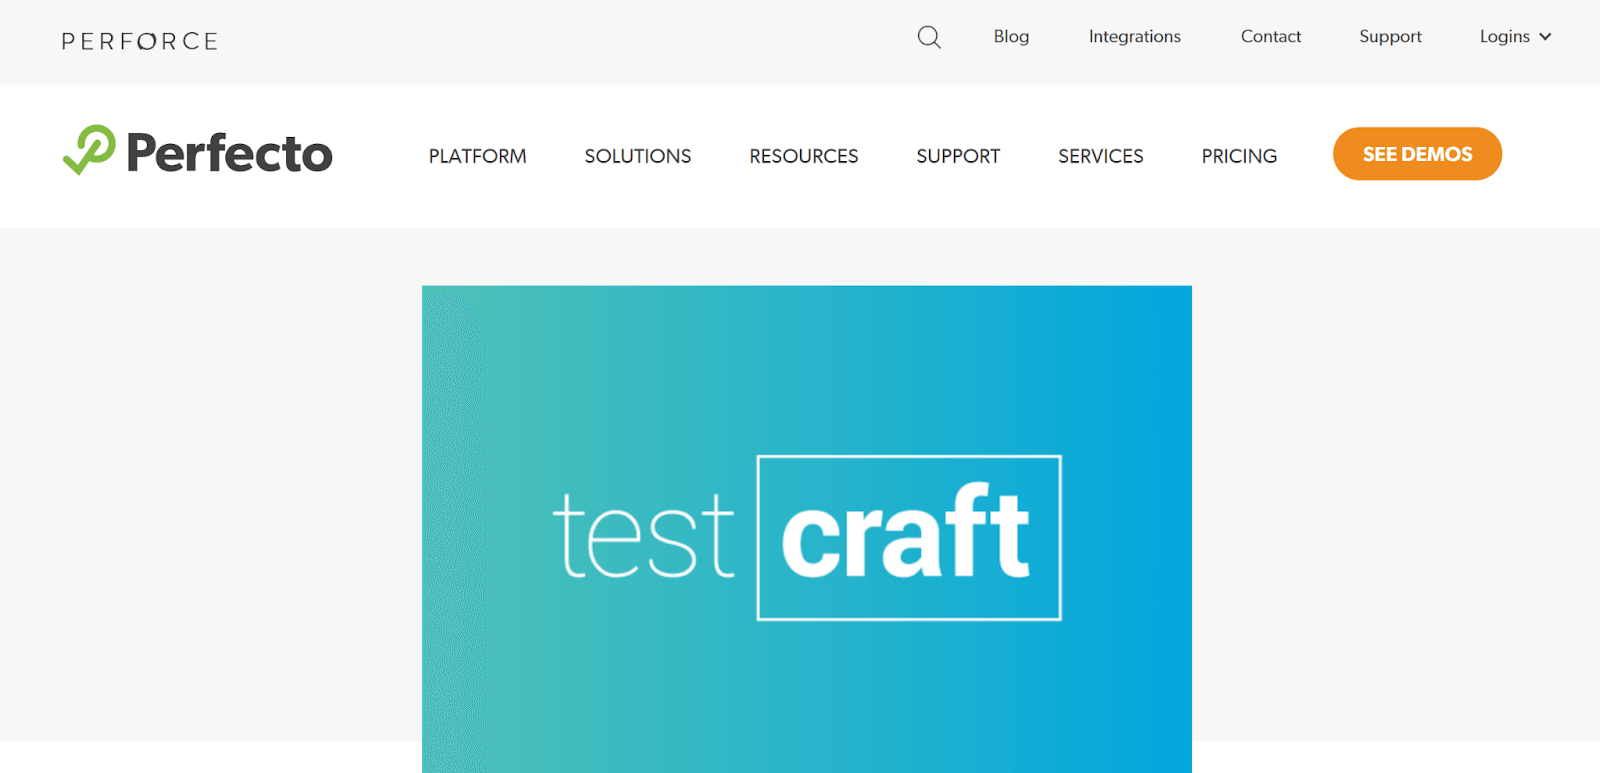Viewport: 1600px width, 773px height.
Task: Select SERVICES in the main navigation
Action: coord(1100,156)
